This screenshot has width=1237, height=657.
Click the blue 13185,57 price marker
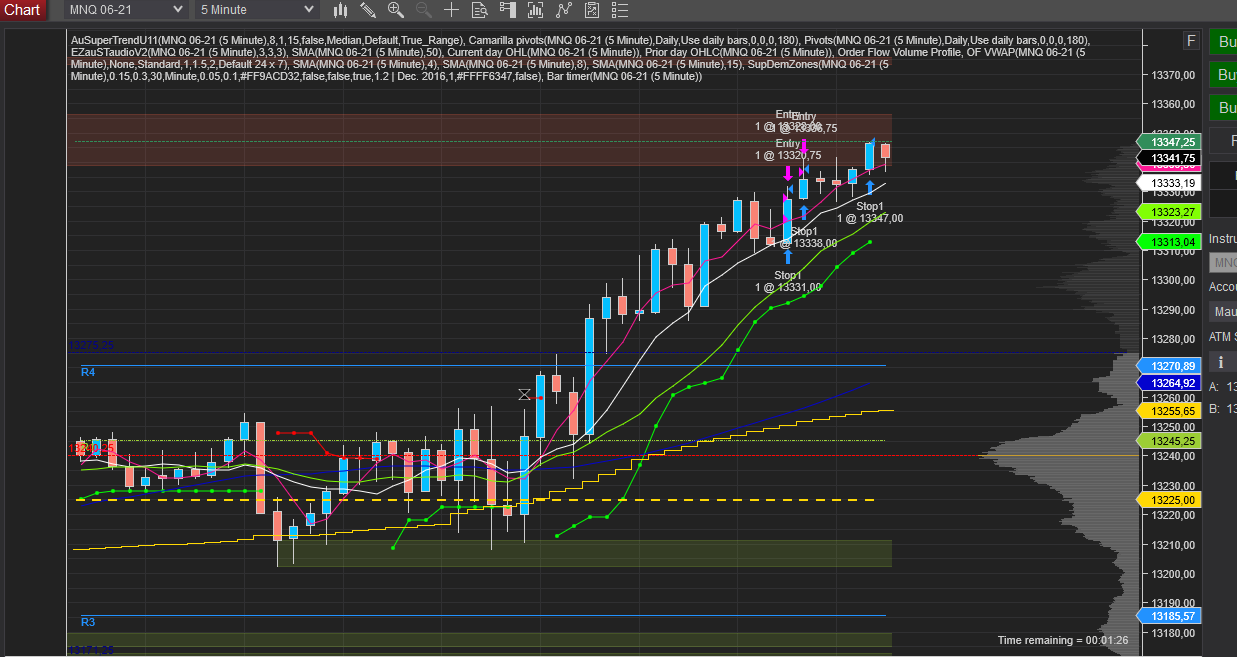tap(1167, 616)
